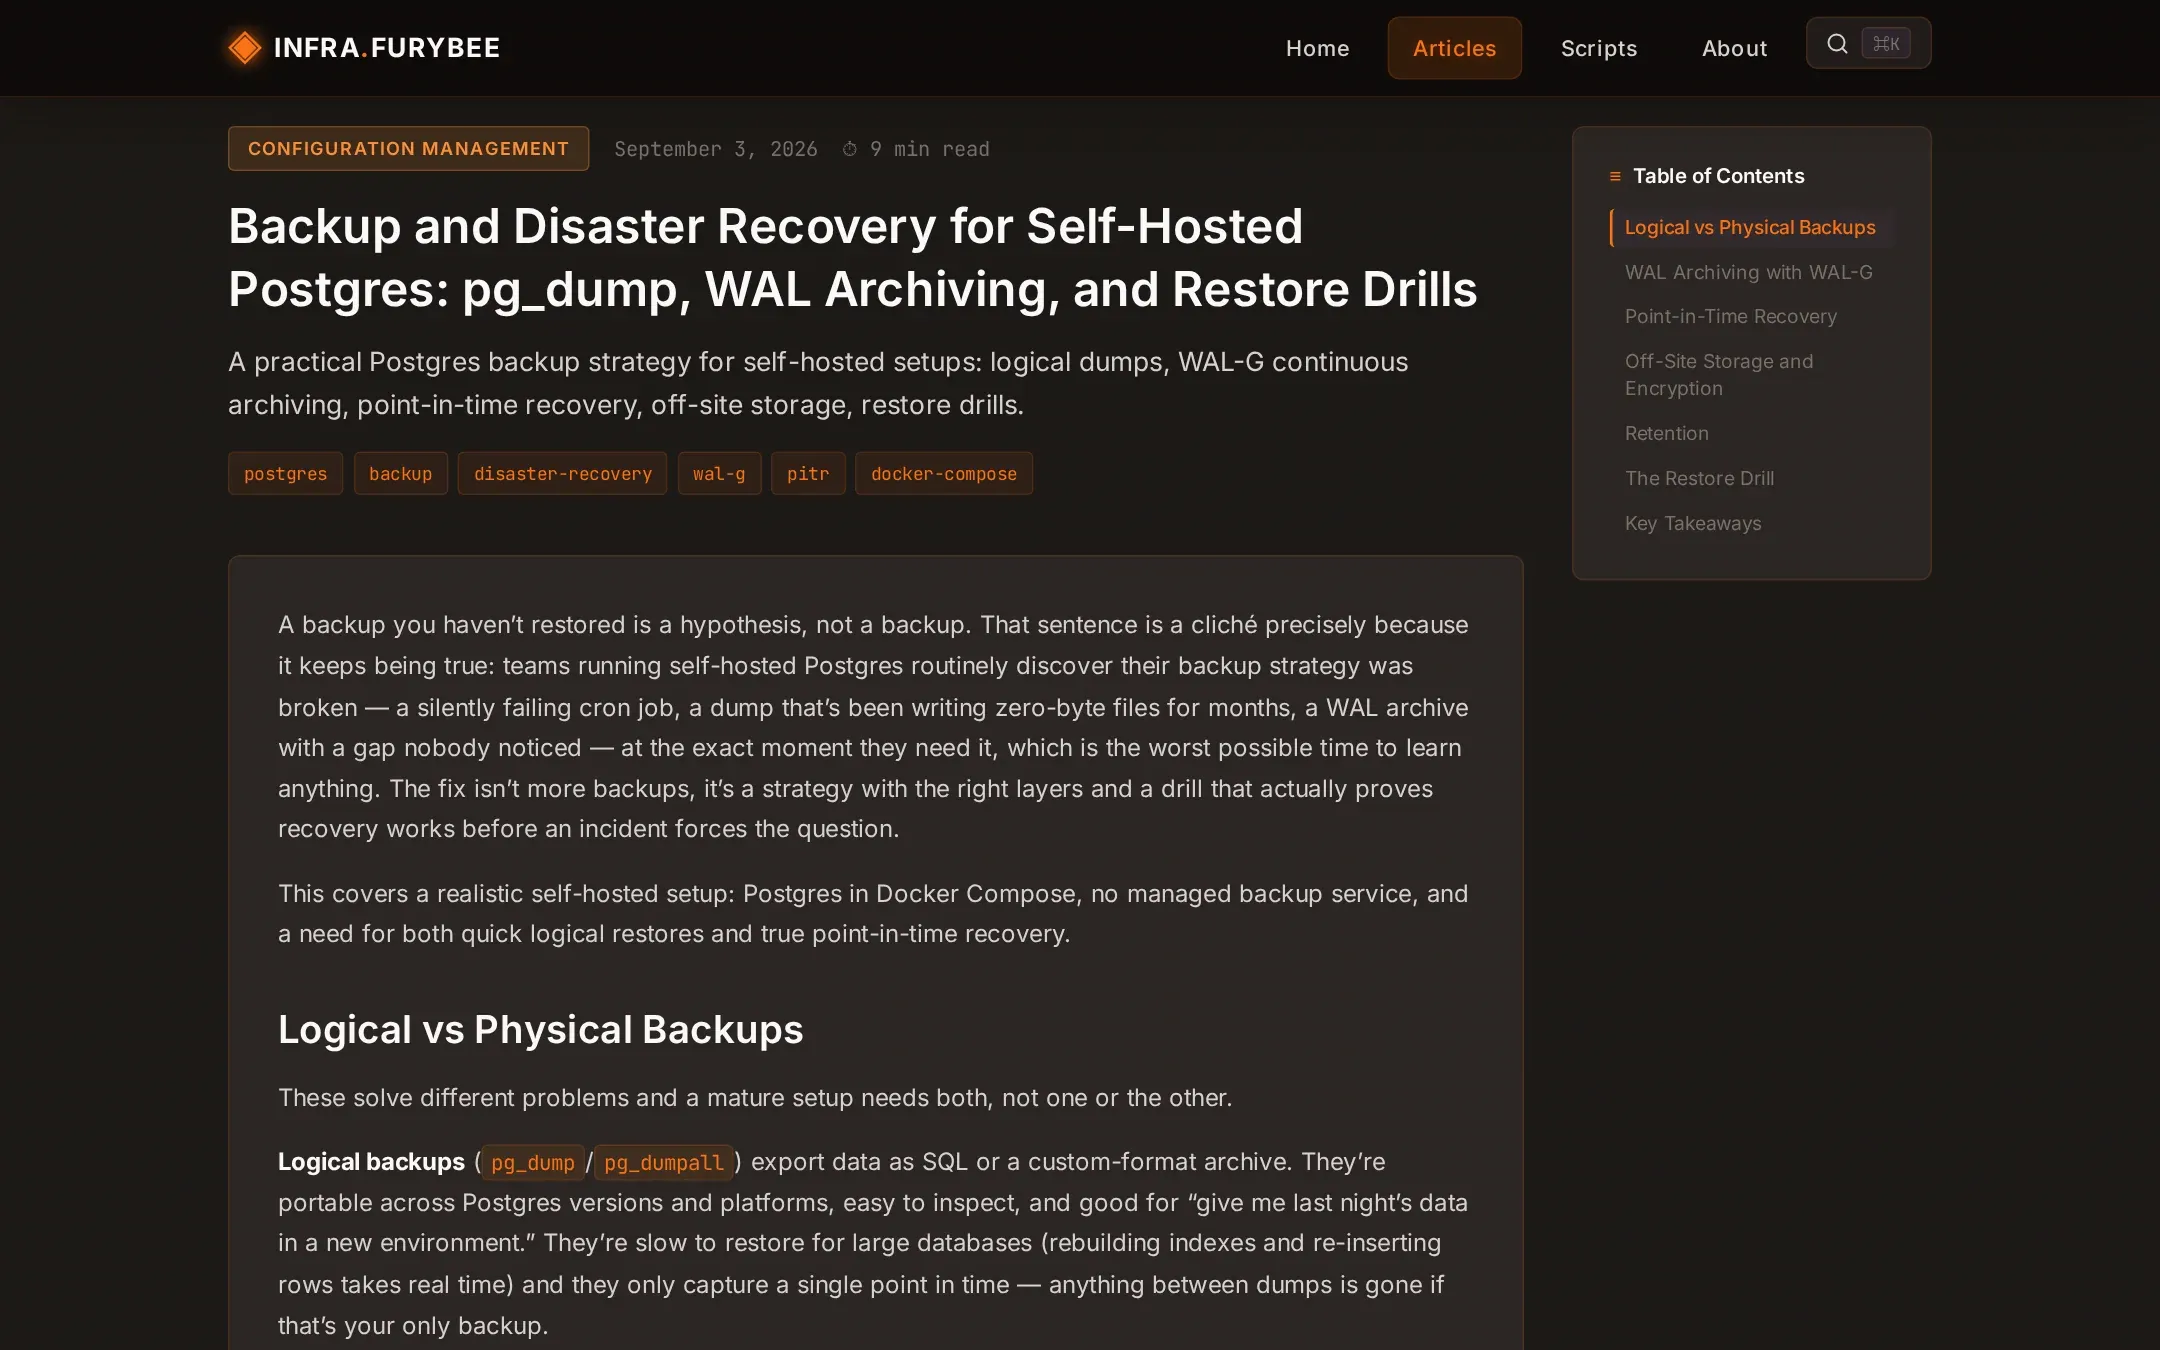Filter by the backup tag

(400, 474)
